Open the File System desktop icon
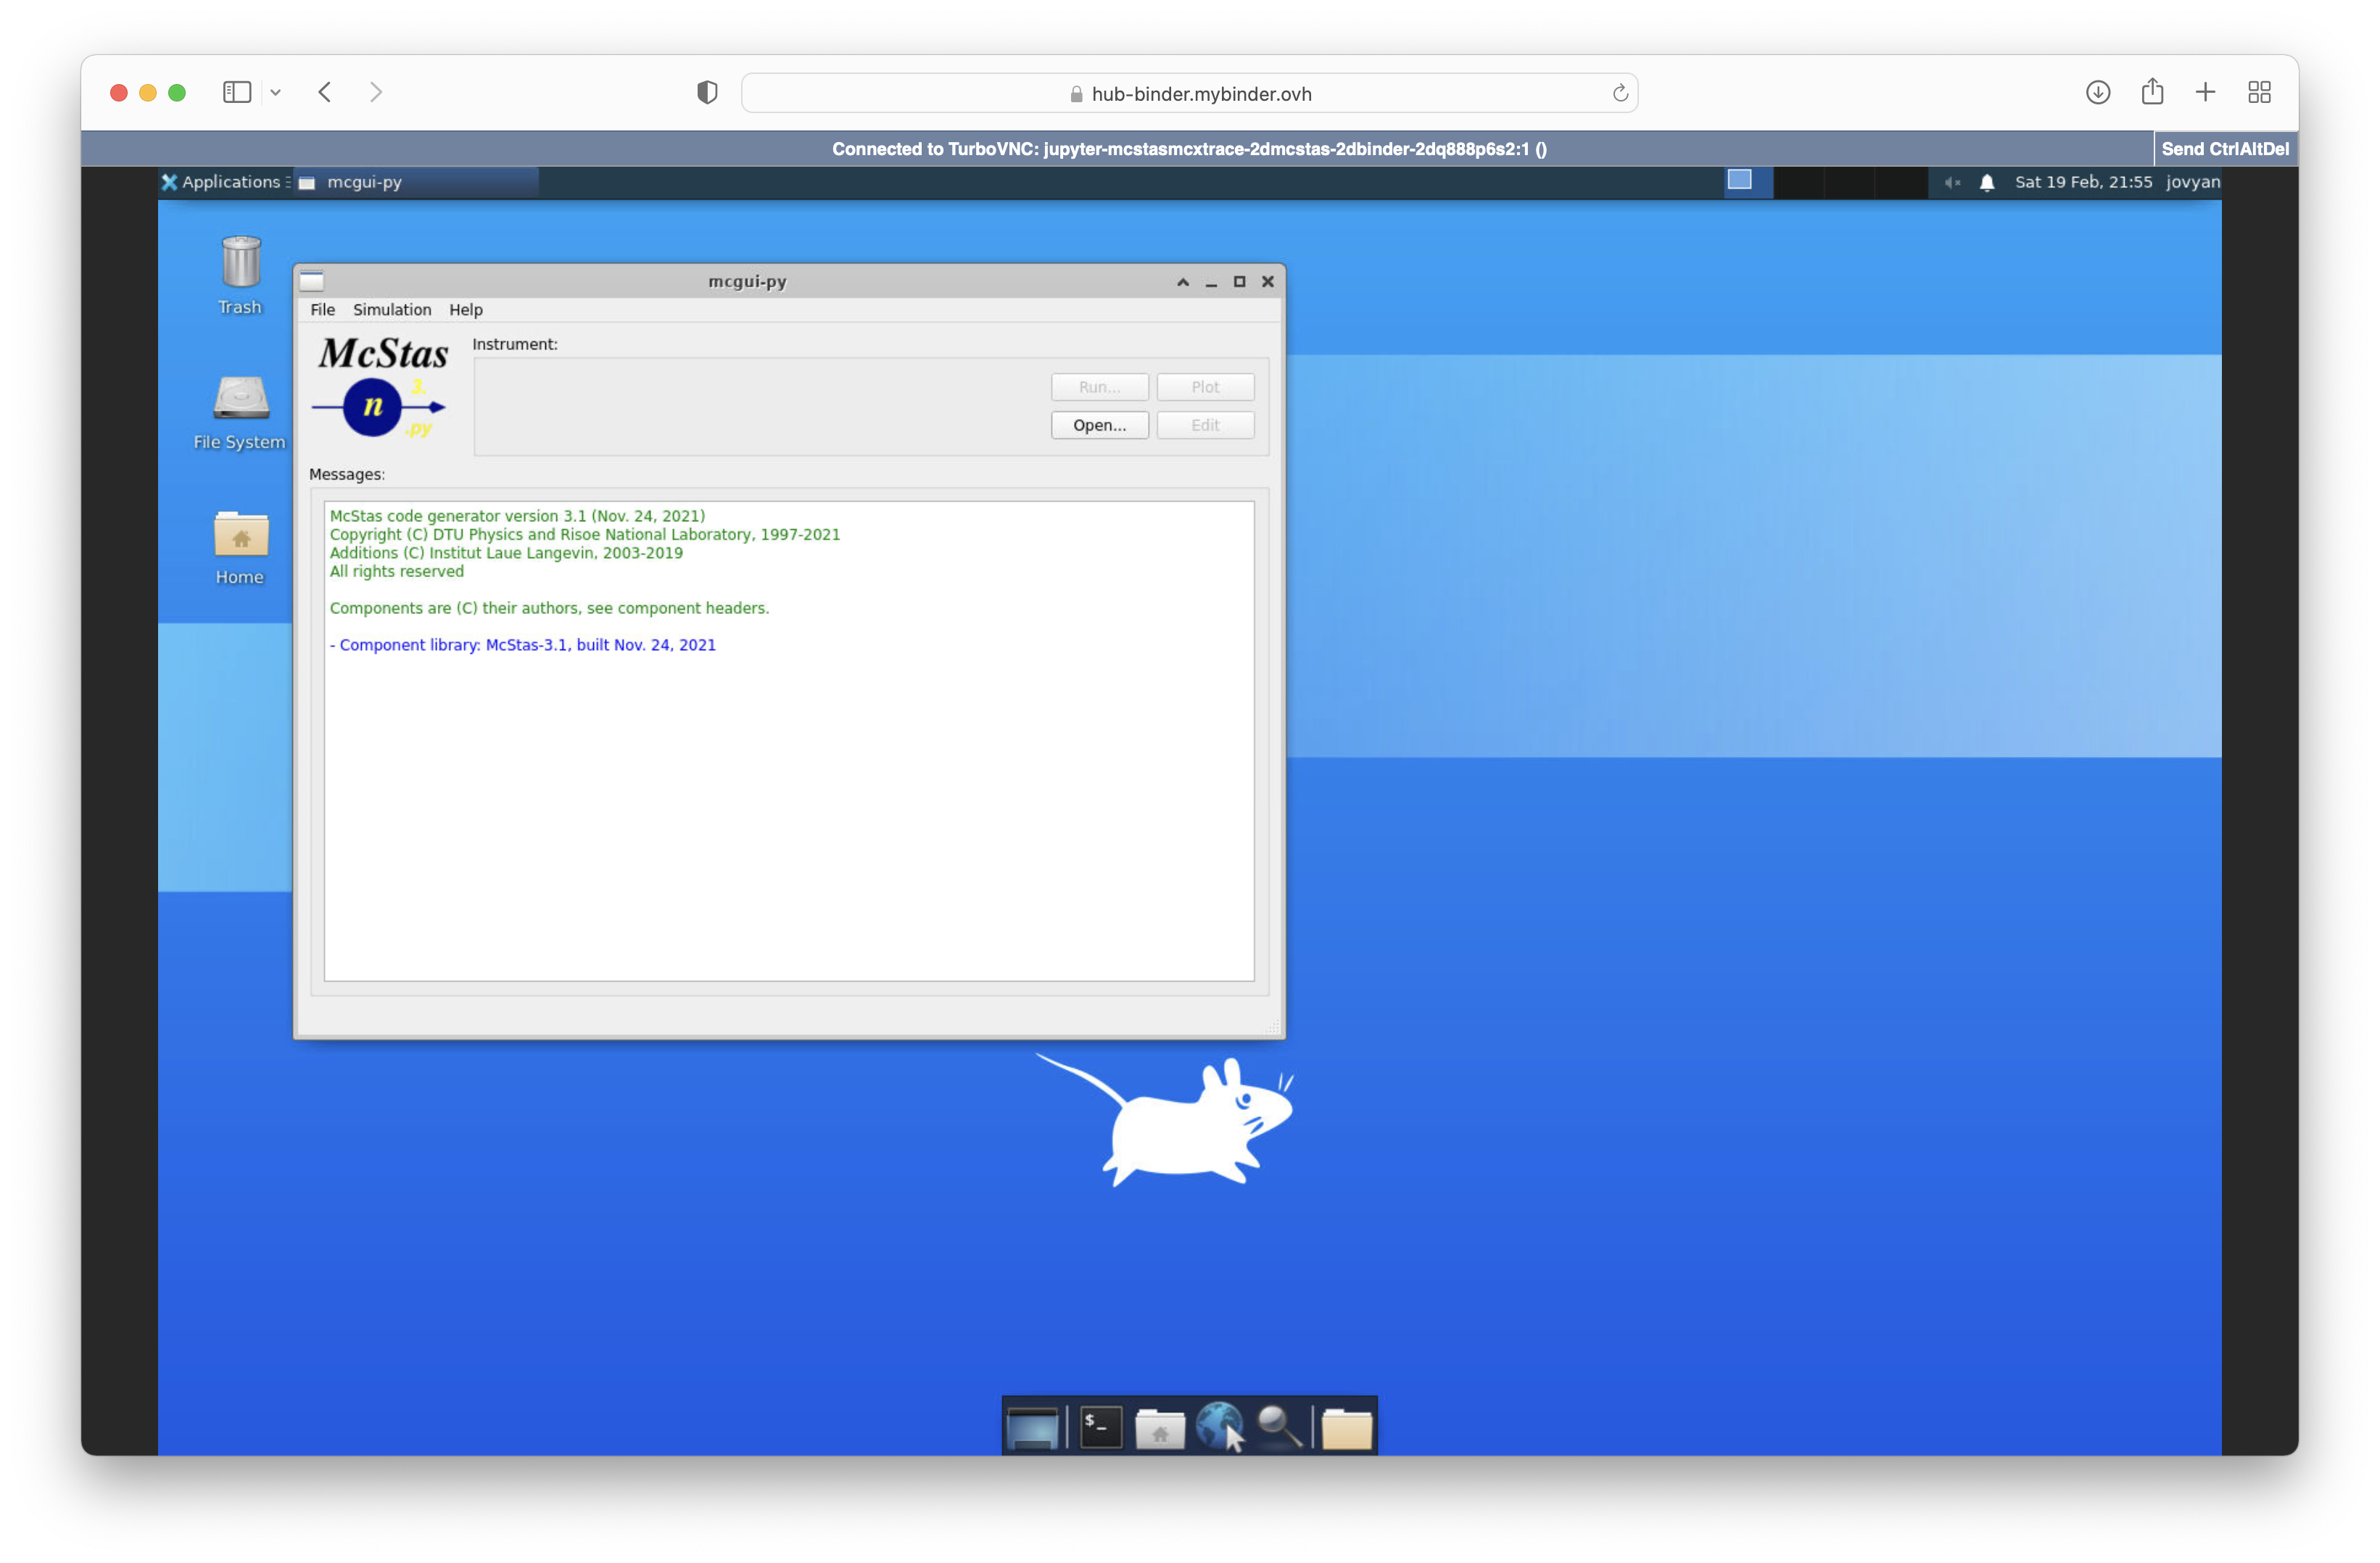 click(240, 399)
